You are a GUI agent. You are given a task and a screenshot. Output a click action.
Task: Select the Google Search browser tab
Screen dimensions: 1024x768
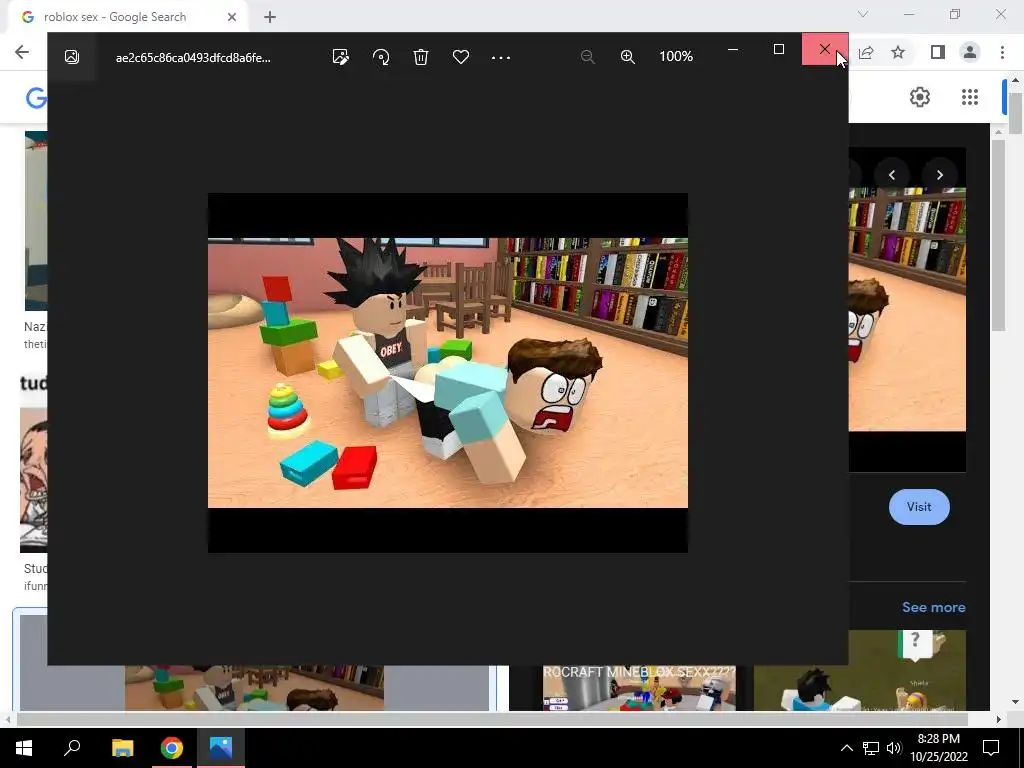(128, 17)
